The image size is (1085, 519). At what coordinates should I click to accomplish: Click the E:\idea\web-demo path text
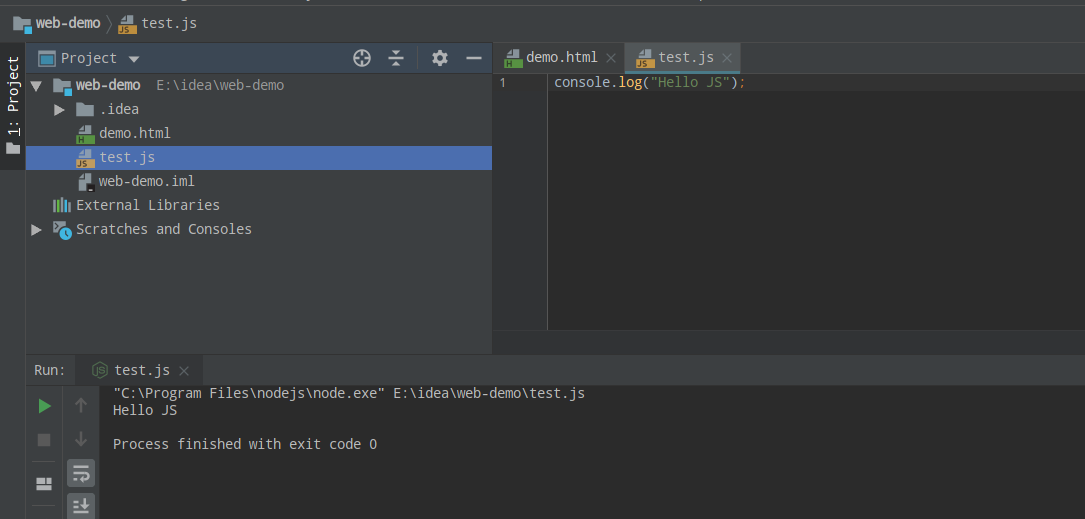[220, 86]
